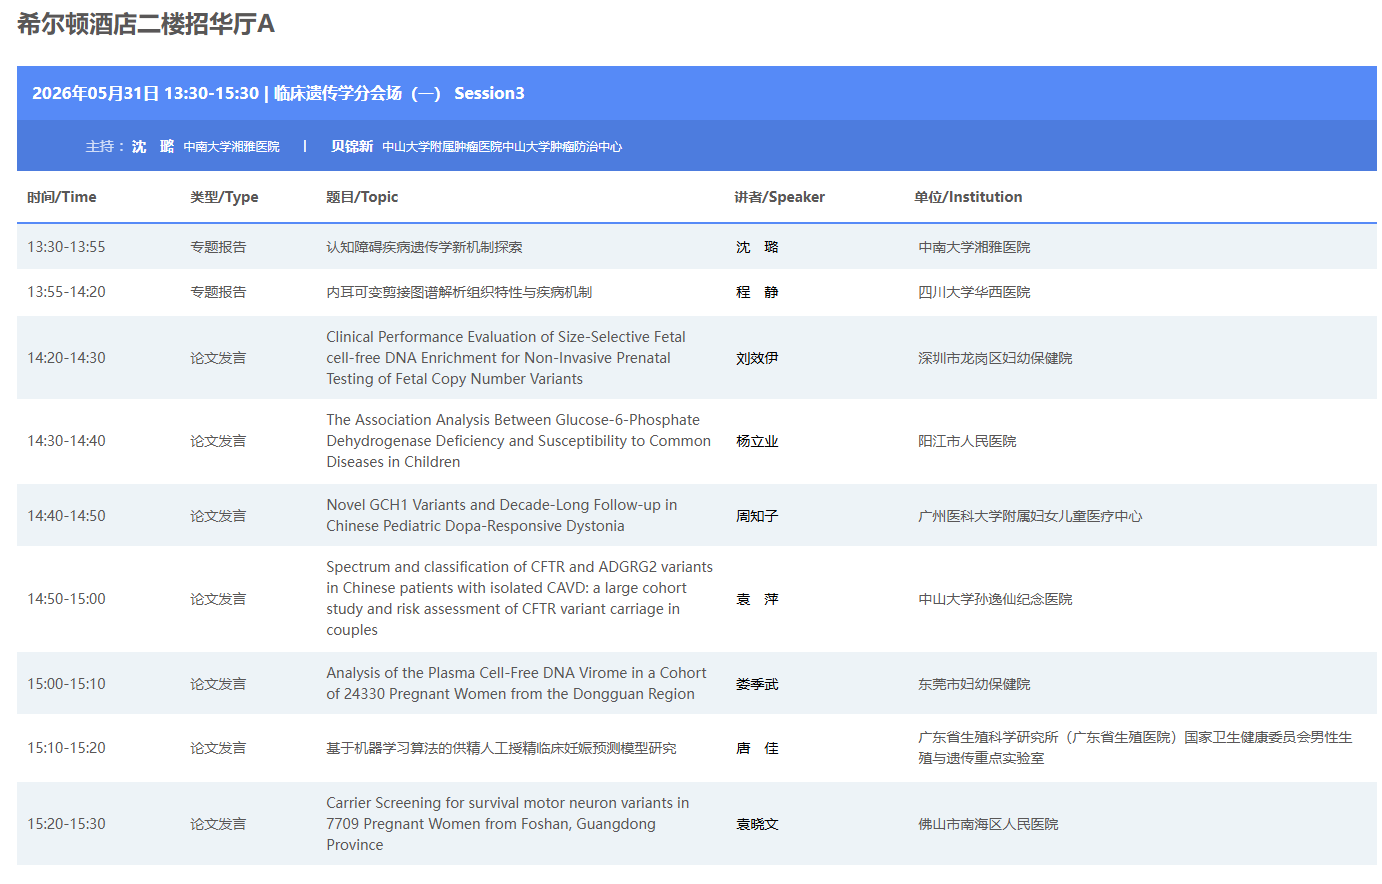Select time slot 15:20-15:30

click(x=66, y=824)
